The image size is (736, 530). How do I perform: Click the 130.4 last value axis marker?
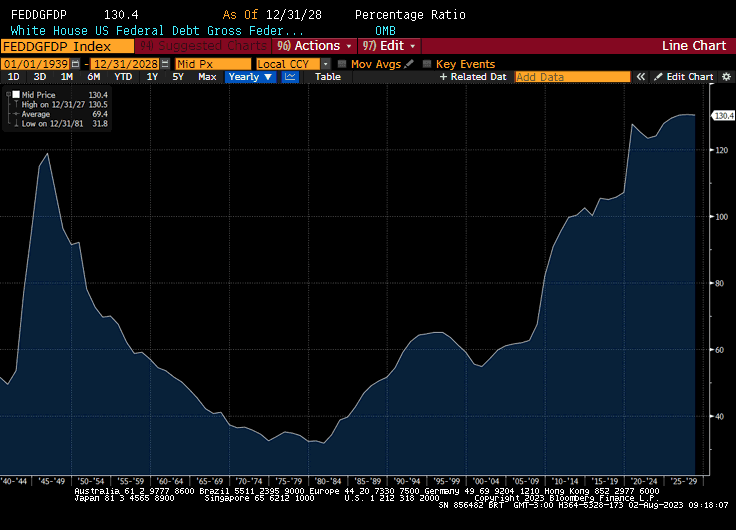coord(723,115)
